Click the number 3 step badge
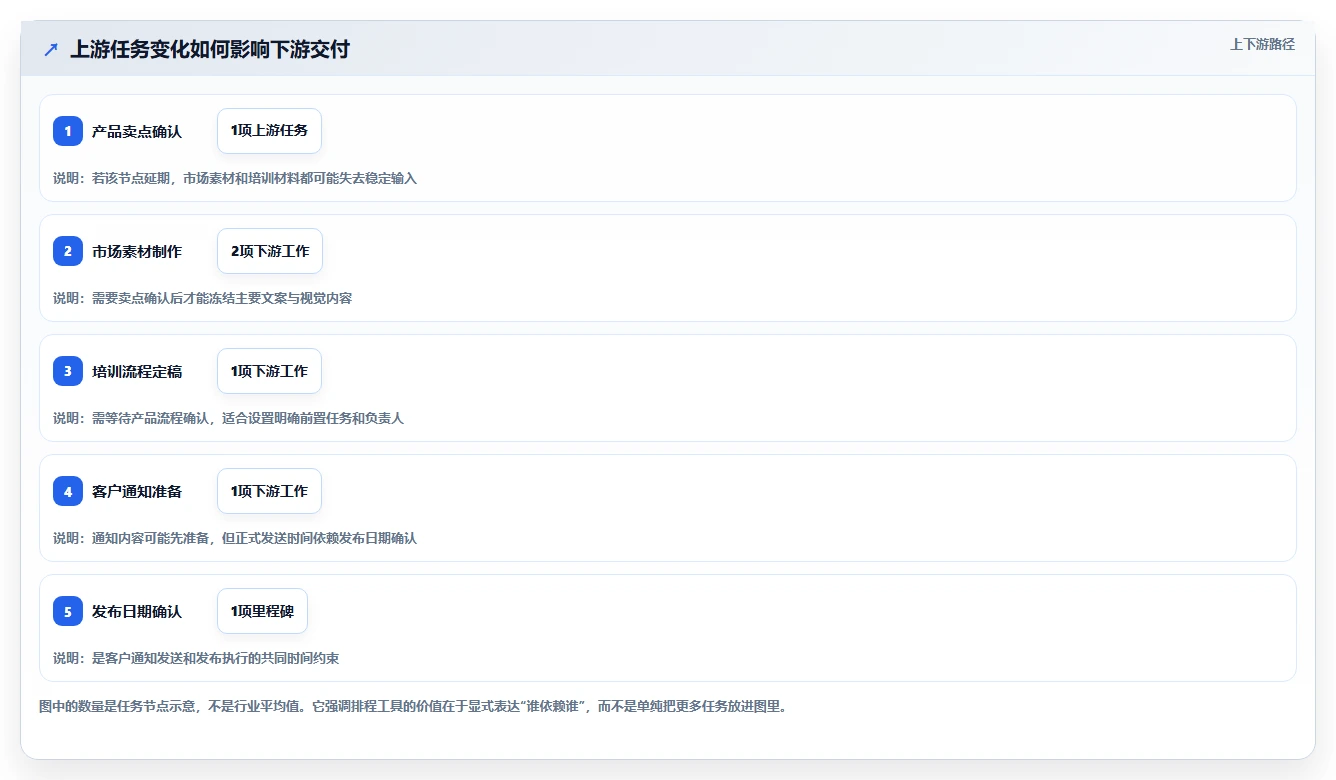 (68, 371)
